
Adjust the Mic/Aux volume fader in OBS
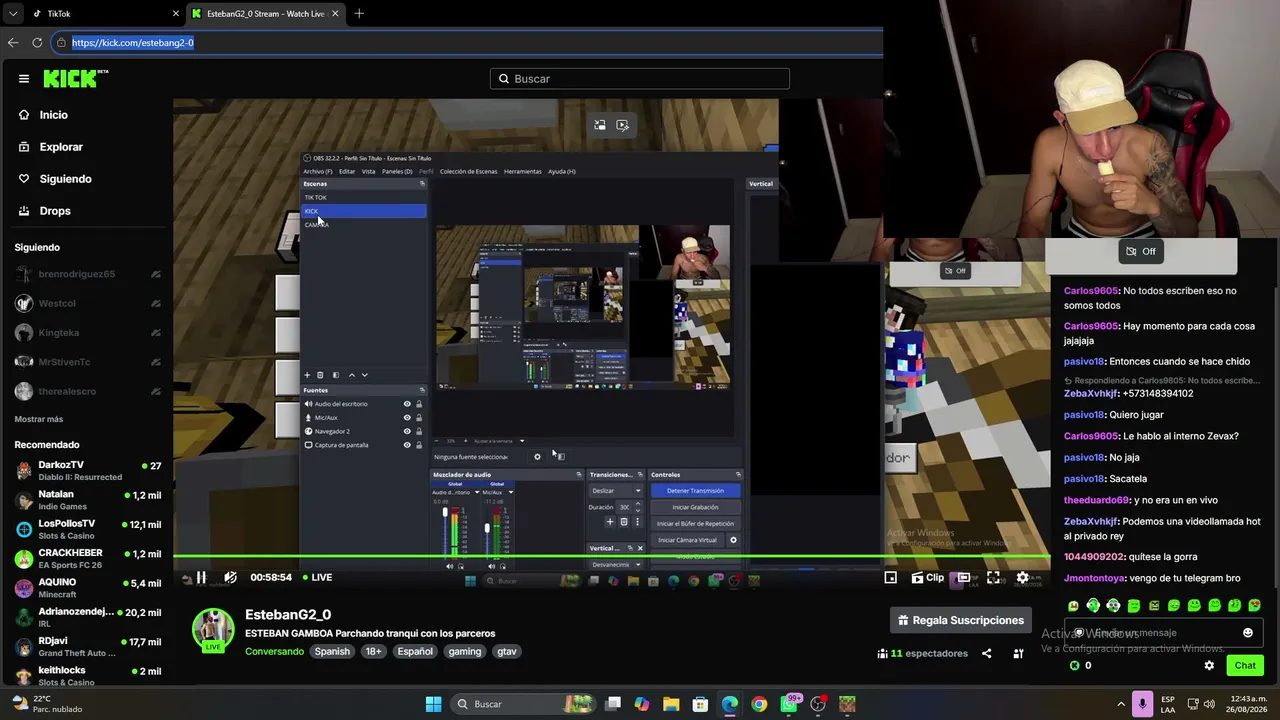click(x=488, y=530)
